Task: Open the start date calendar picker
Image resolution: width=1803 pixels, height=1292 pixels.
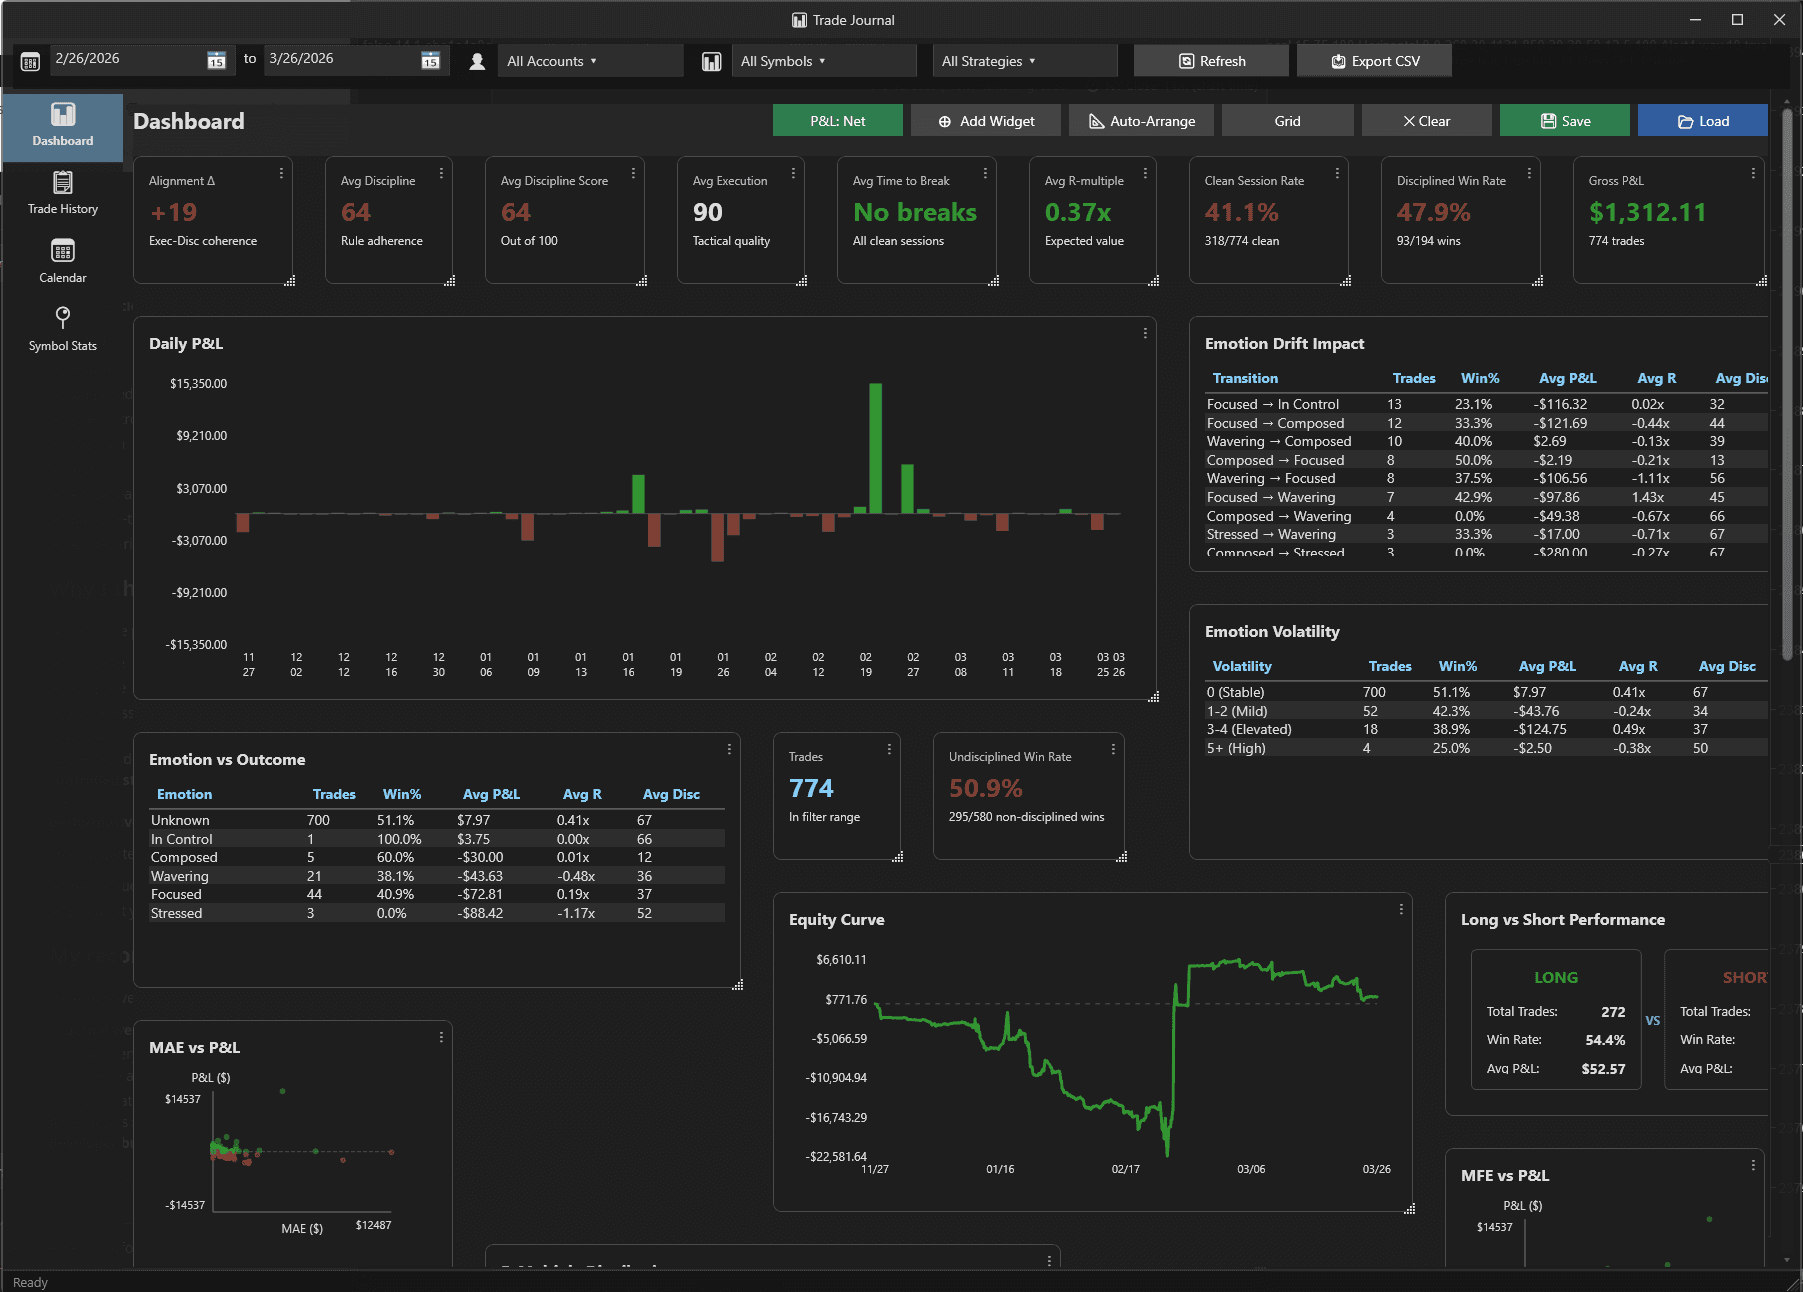Action: click(216, 60)
